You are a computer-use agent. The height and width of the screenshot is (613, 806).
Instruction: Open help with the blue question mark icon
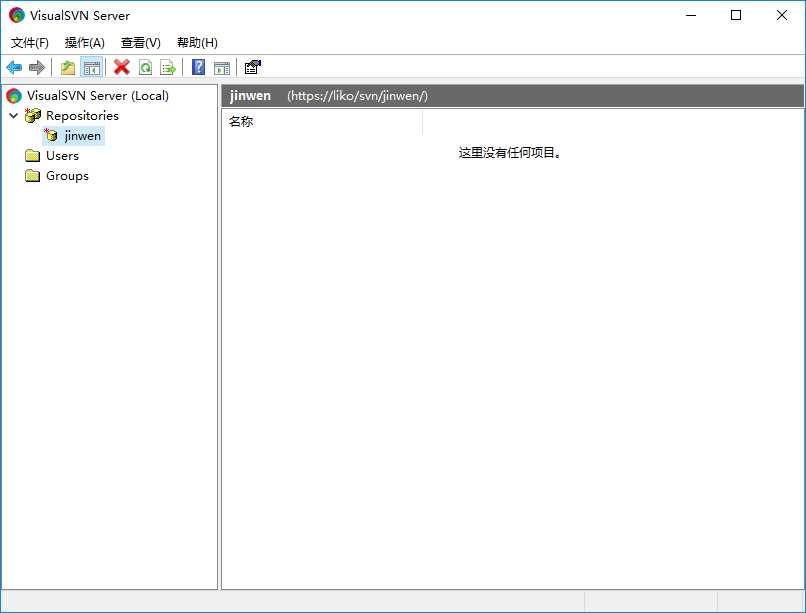coord(198,67)
